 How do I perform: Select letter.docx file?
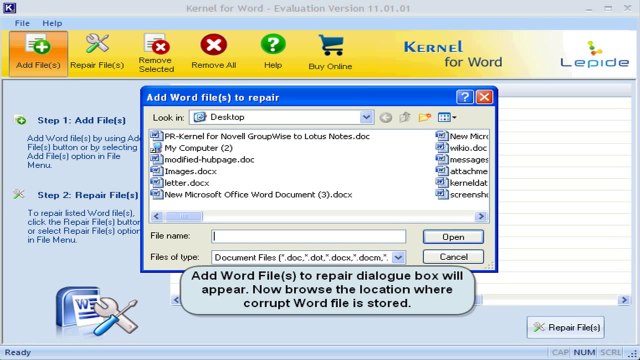coord(180,183)
